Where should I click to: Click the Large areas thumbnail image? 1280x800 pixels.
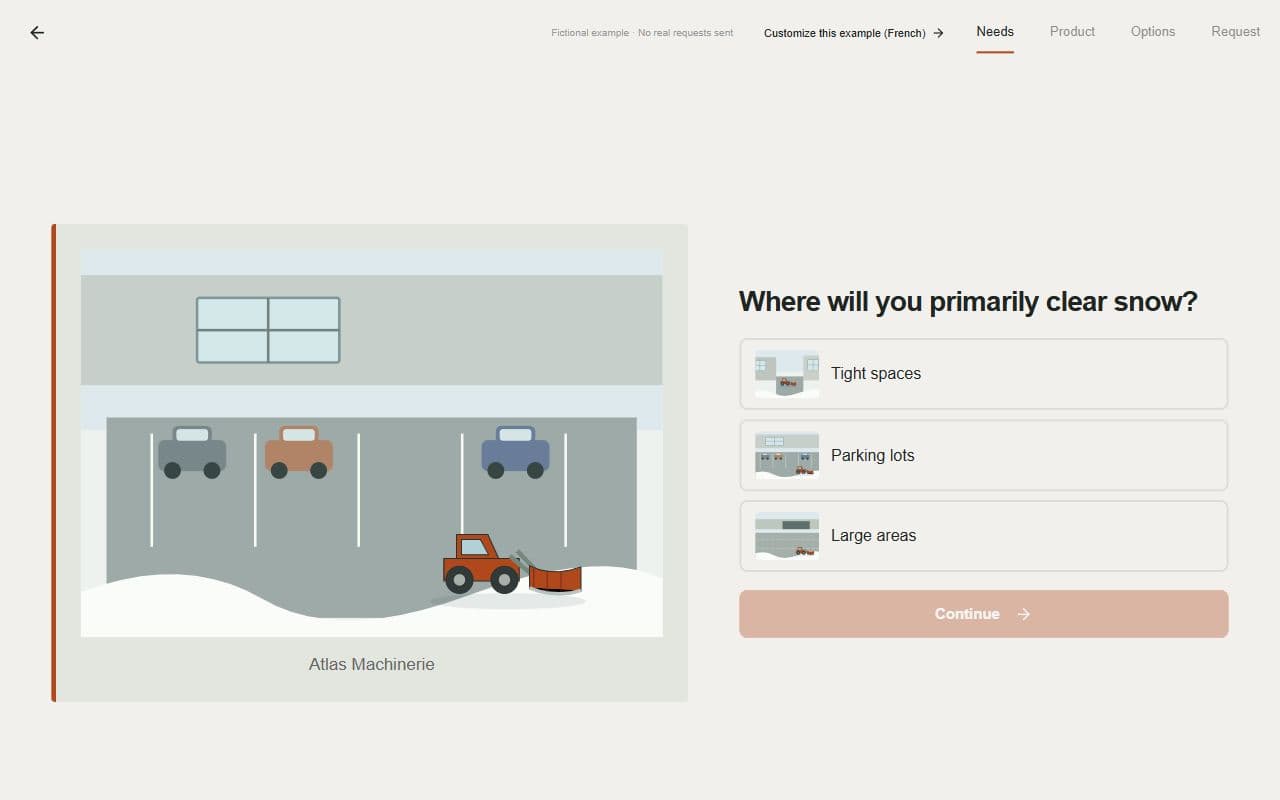[787, 536]
